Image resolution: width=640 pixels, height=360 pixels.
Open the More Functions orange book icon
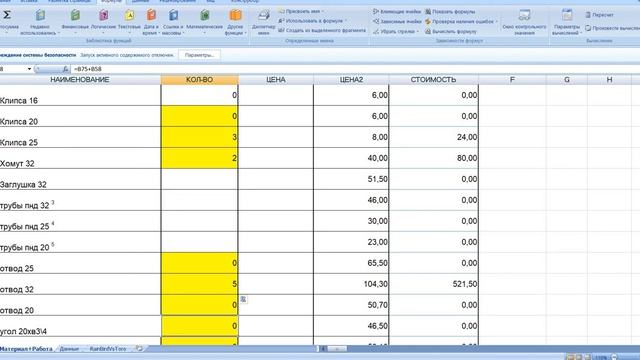(x=236, y=16)
